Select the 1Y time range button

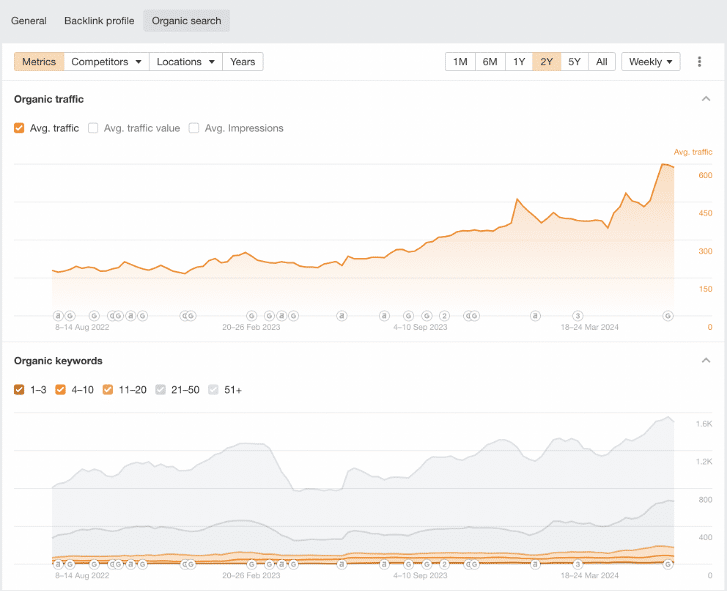click(x=518, y=62)
